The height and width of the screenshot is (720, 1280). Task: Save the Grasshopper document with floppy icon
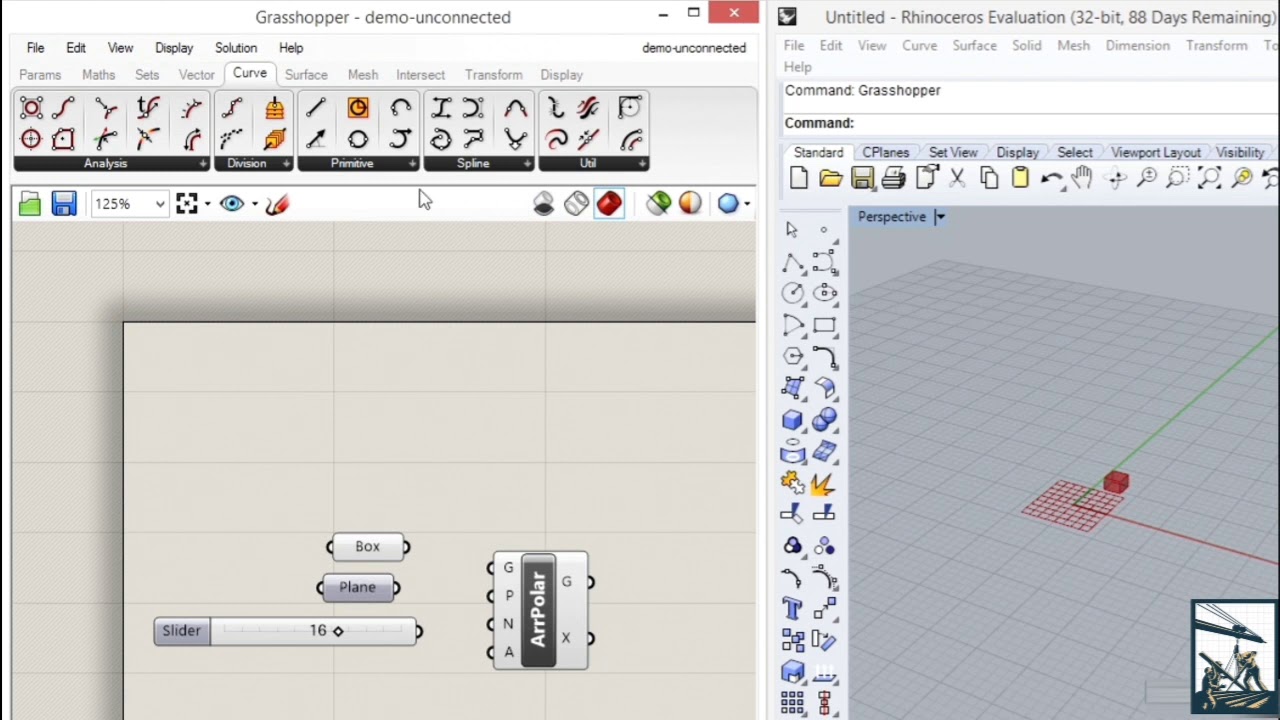(64, 204)
